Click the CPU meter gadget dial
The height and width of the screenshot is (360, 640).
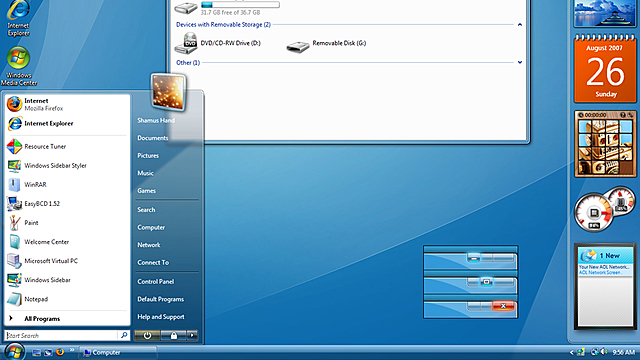pyautogui.click(x=594, y=213)
